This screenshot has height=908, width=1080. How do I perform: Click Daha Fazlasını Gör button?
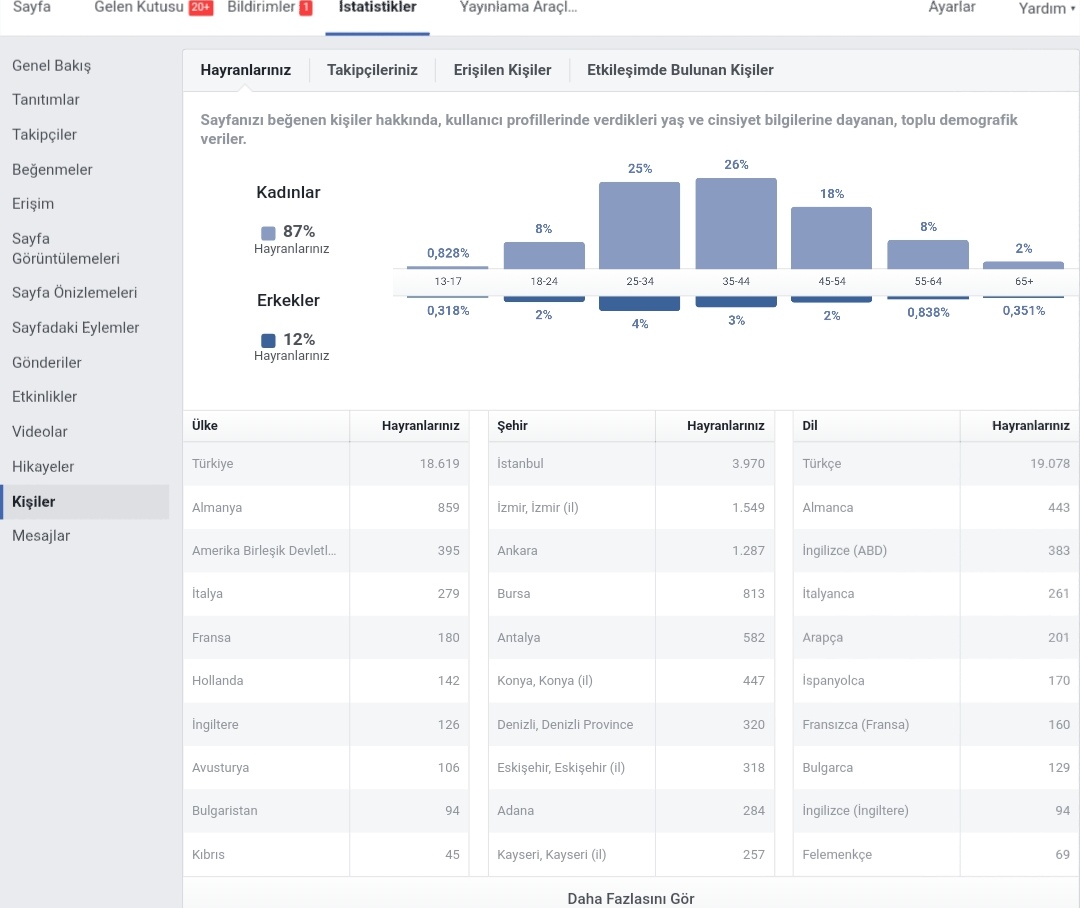pyautogui.click(x=630, y=898)
